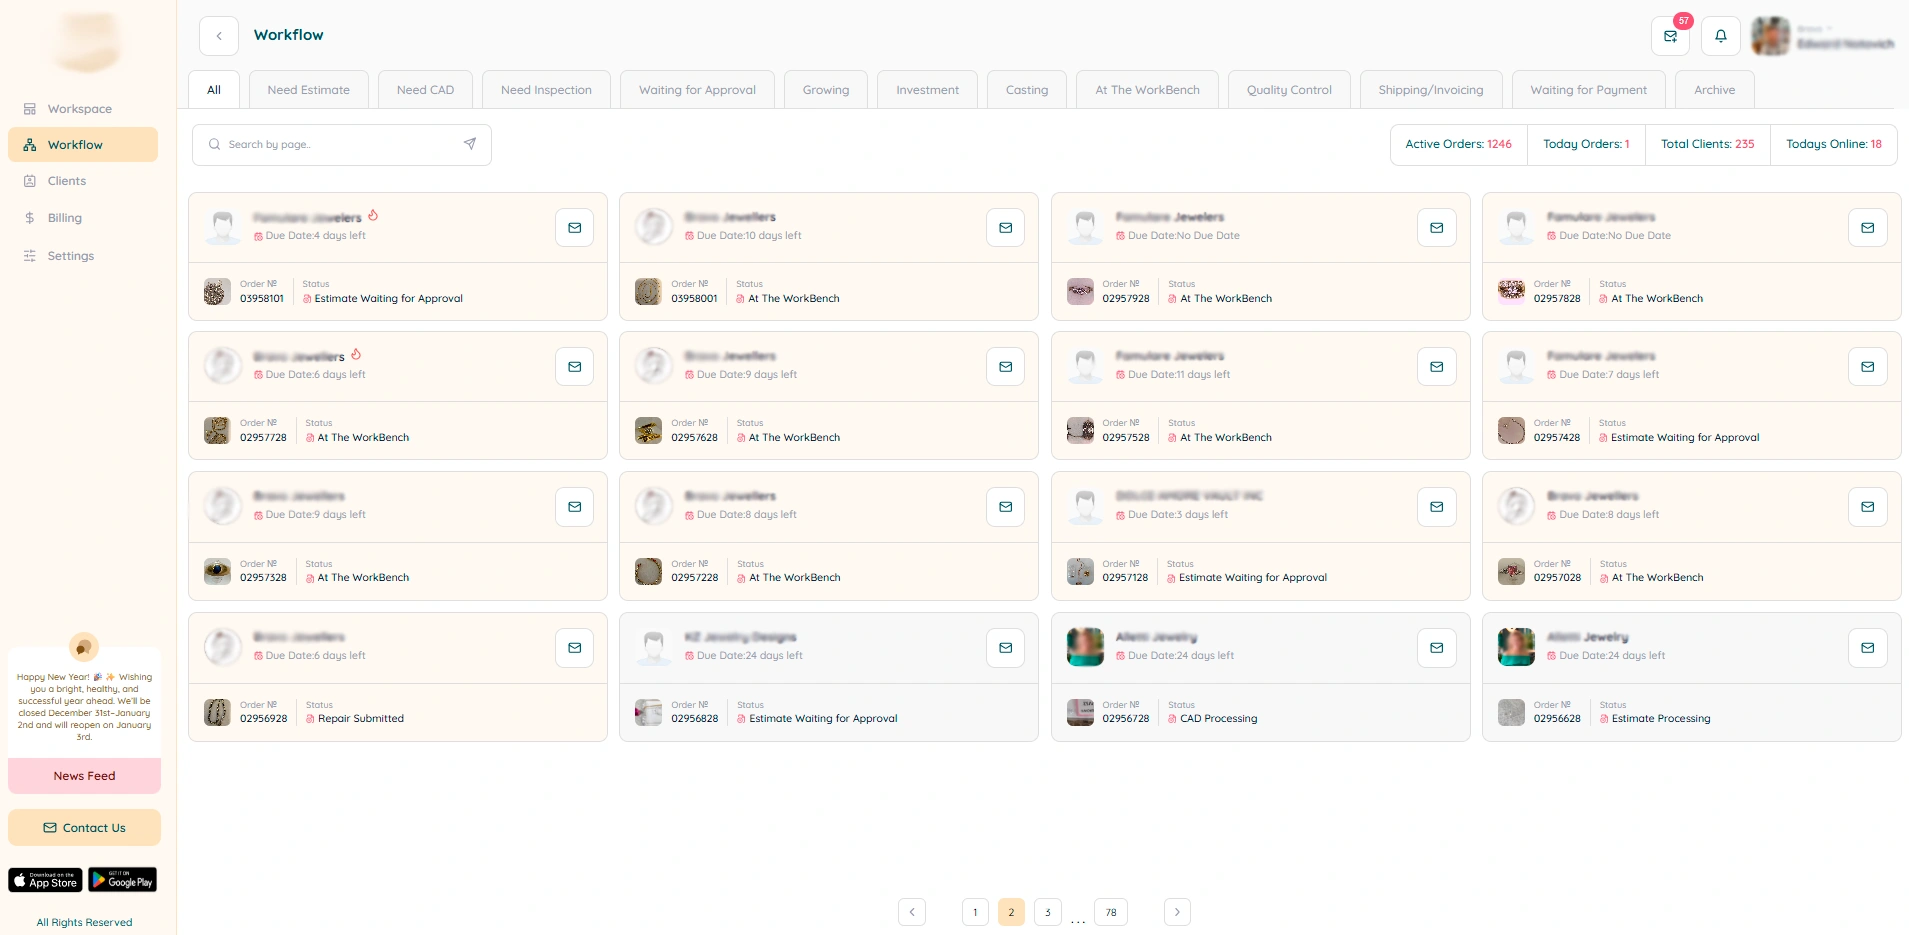Open Clients in the sidebar
The height and width of the screenshot is (935, 1909).
coord(82,181)
